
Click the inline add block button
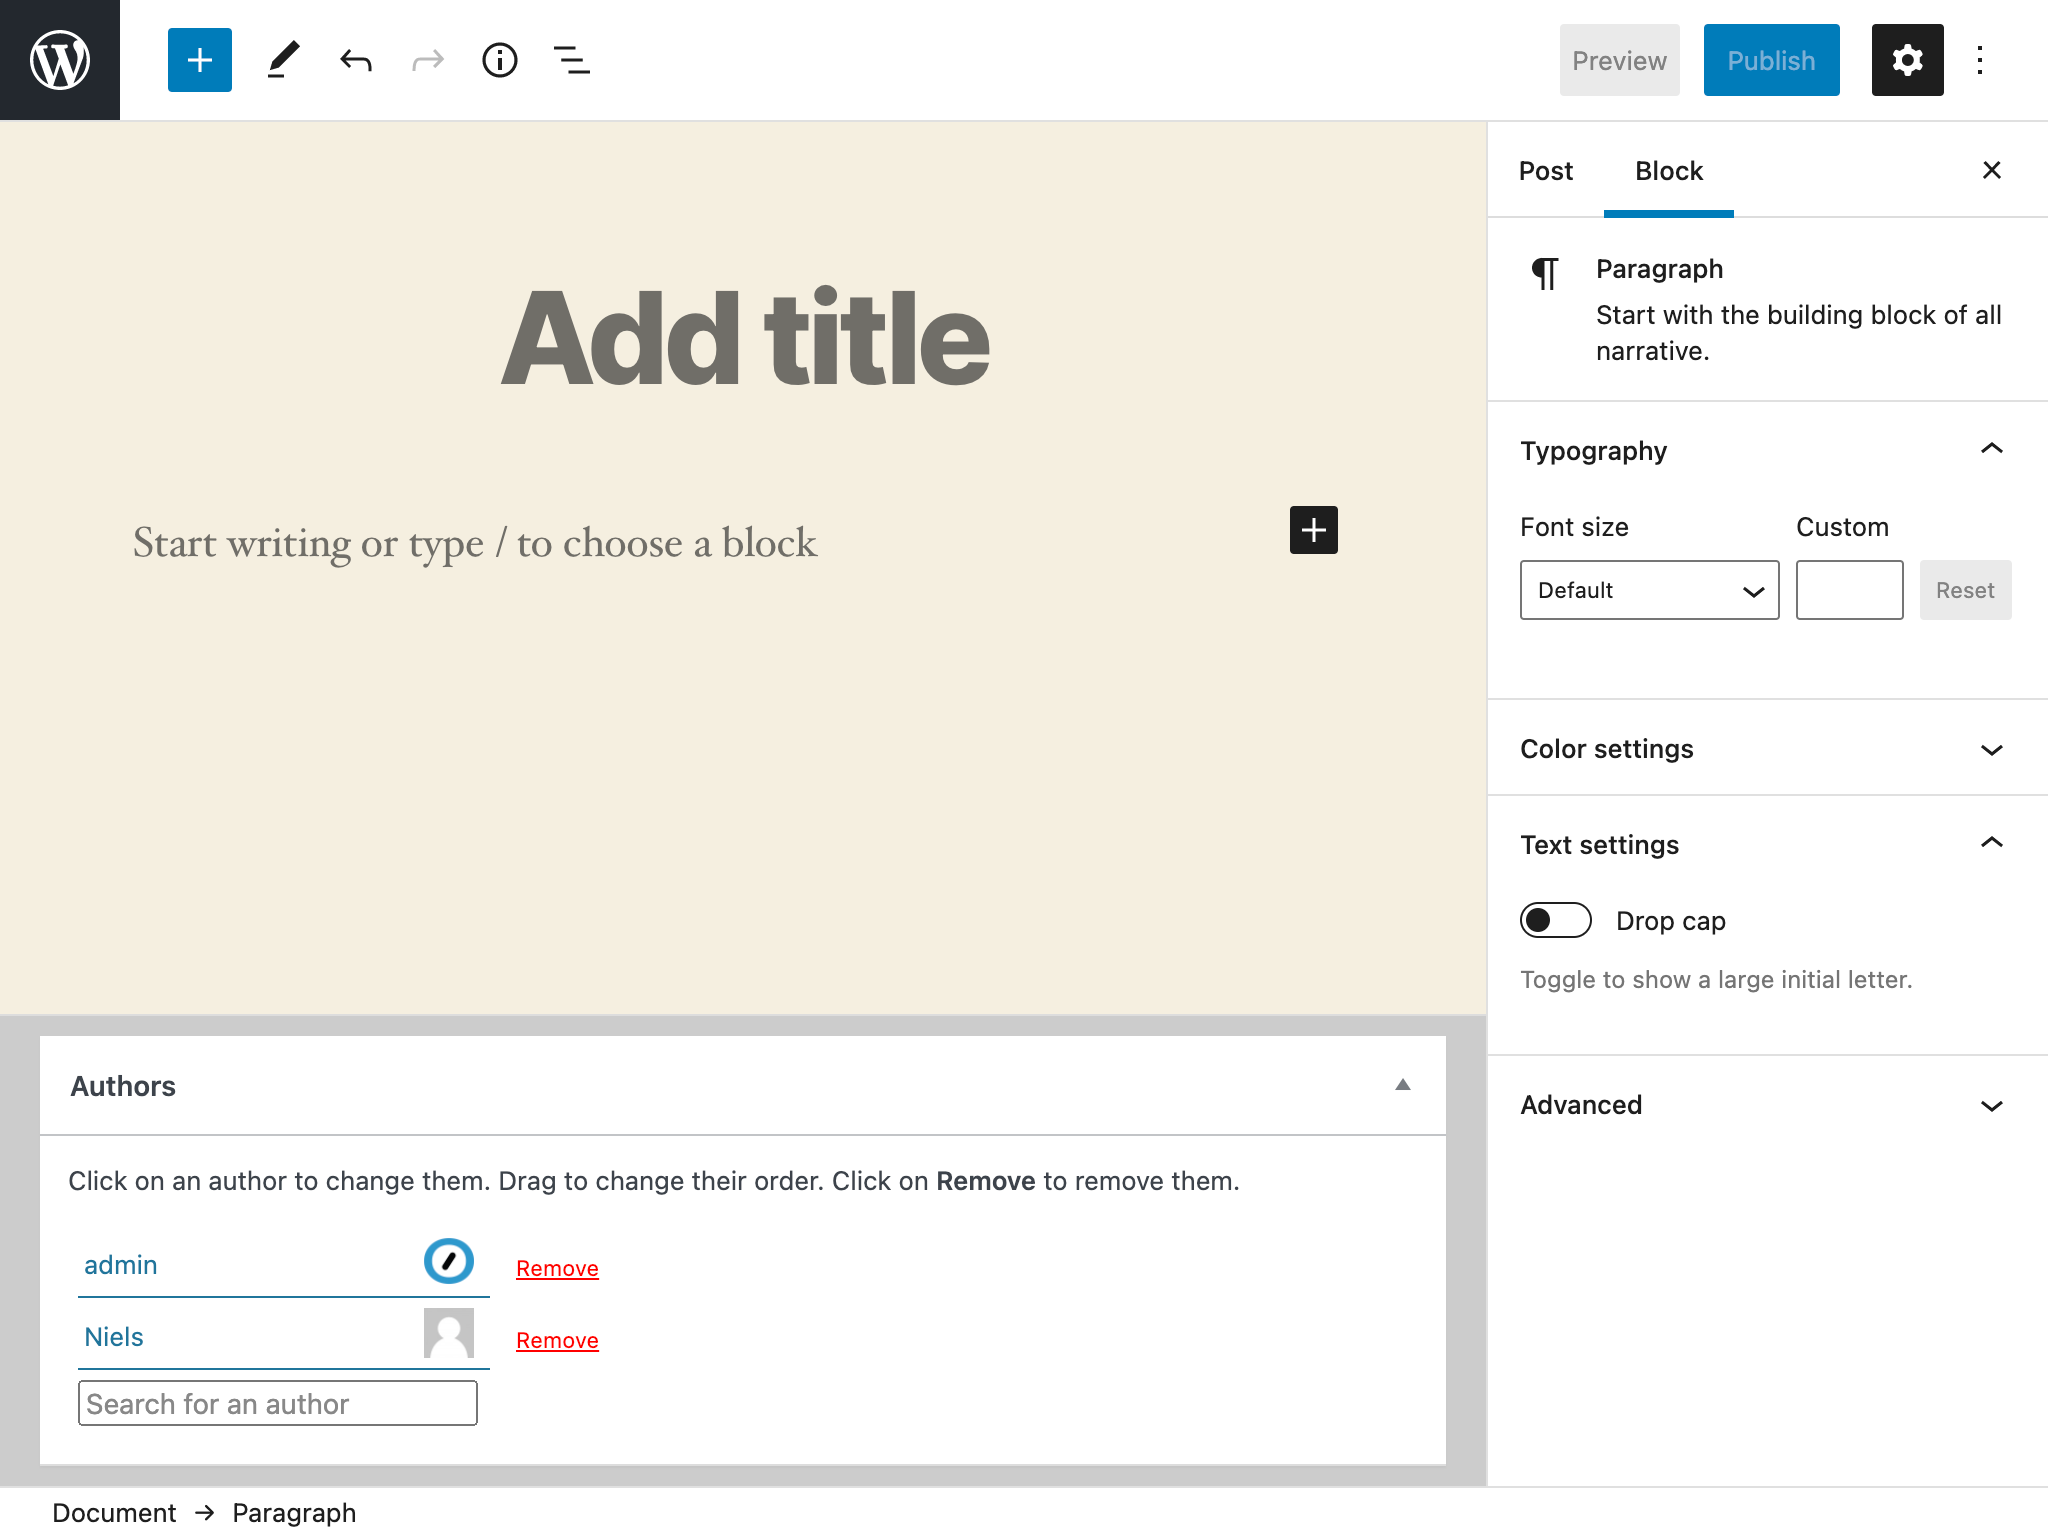tap(1313, 530)
